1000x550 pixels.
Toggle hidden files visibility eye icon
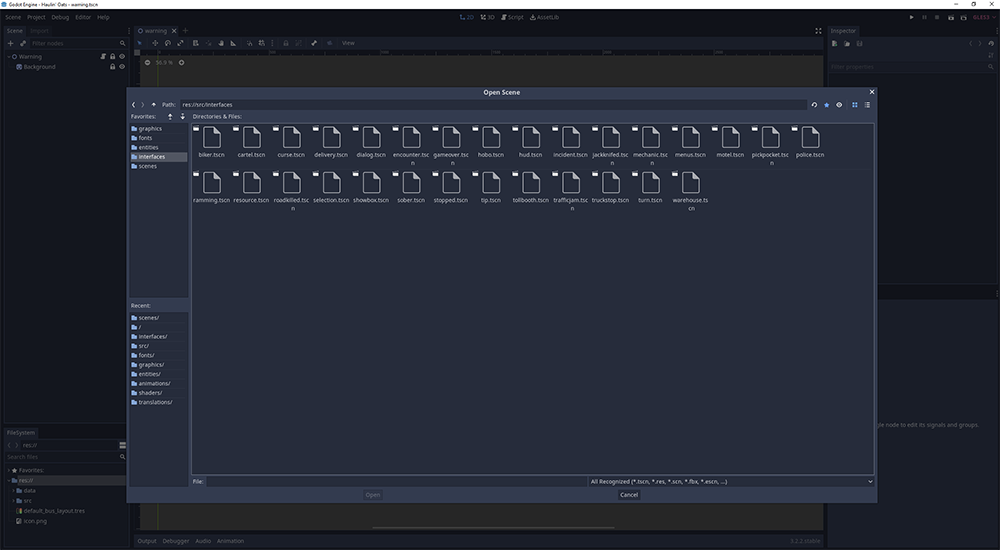coord(839,104)
